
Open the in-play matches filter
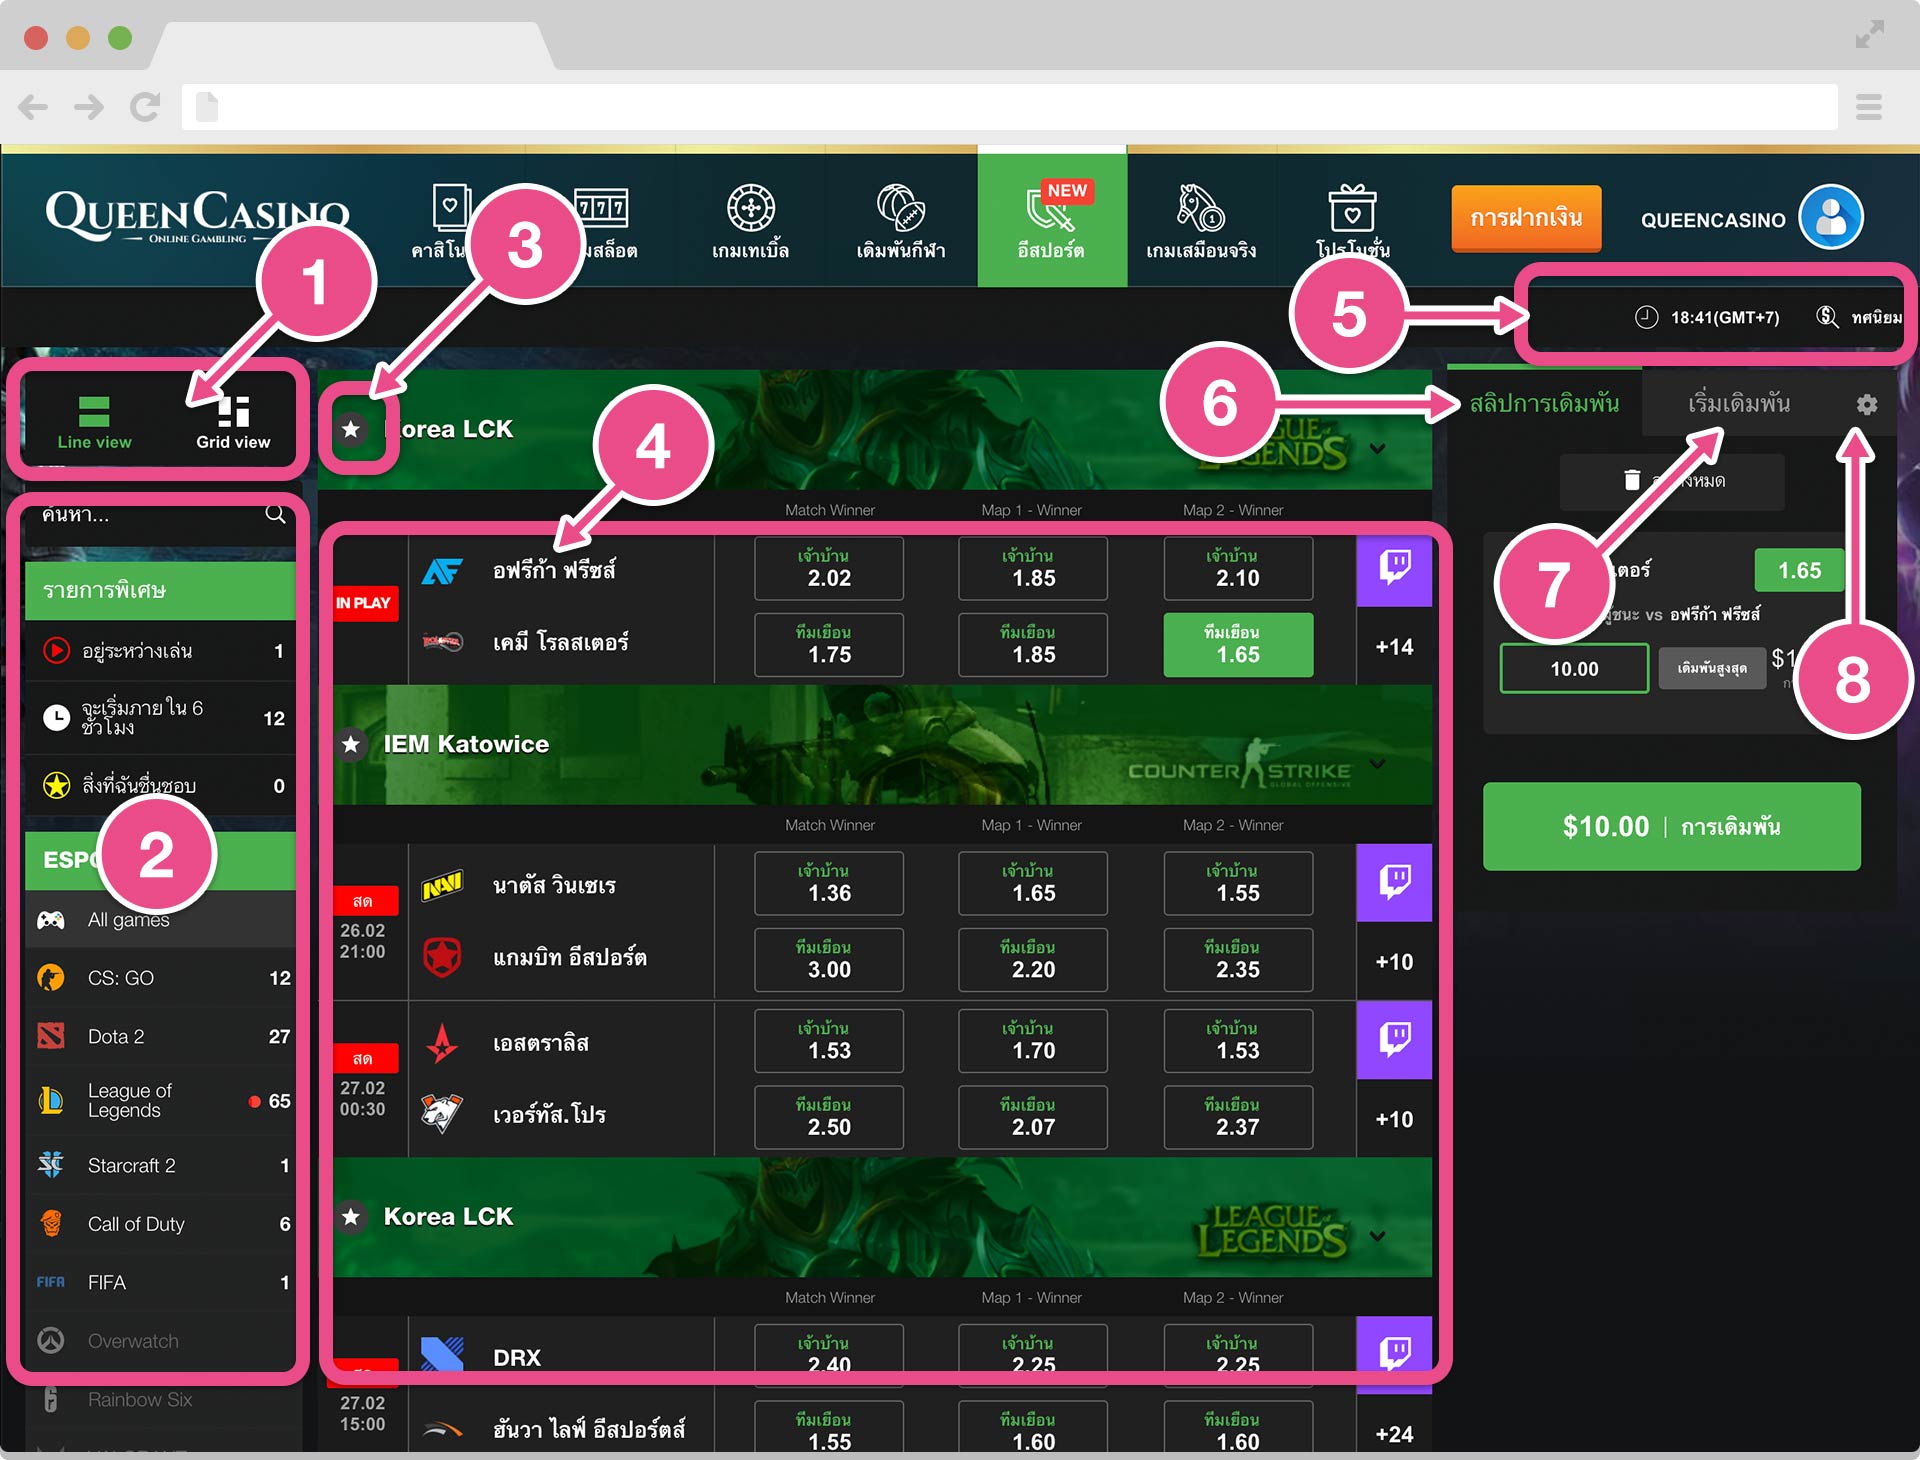tap(160, 651)
